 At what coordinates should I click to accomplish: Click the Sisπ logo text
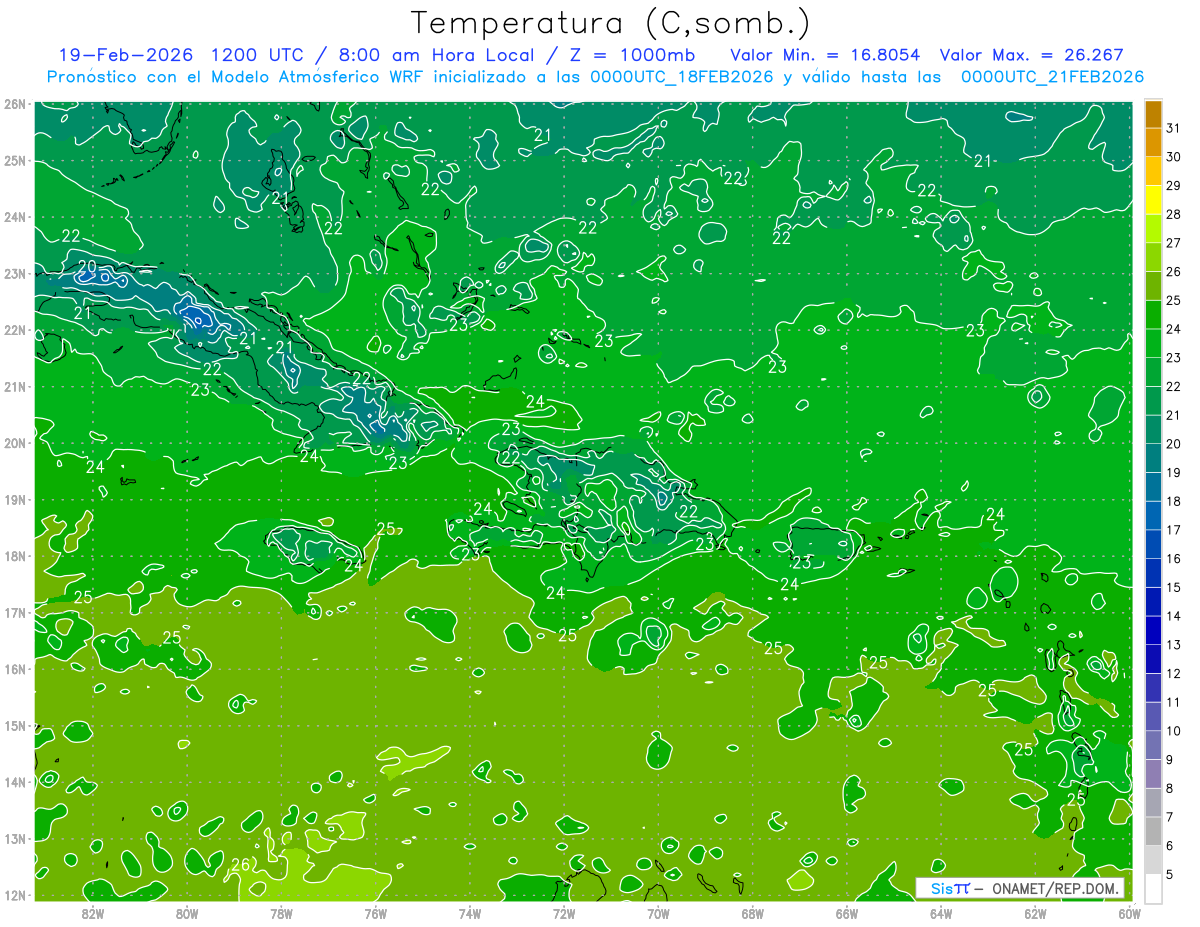[950, 888]
